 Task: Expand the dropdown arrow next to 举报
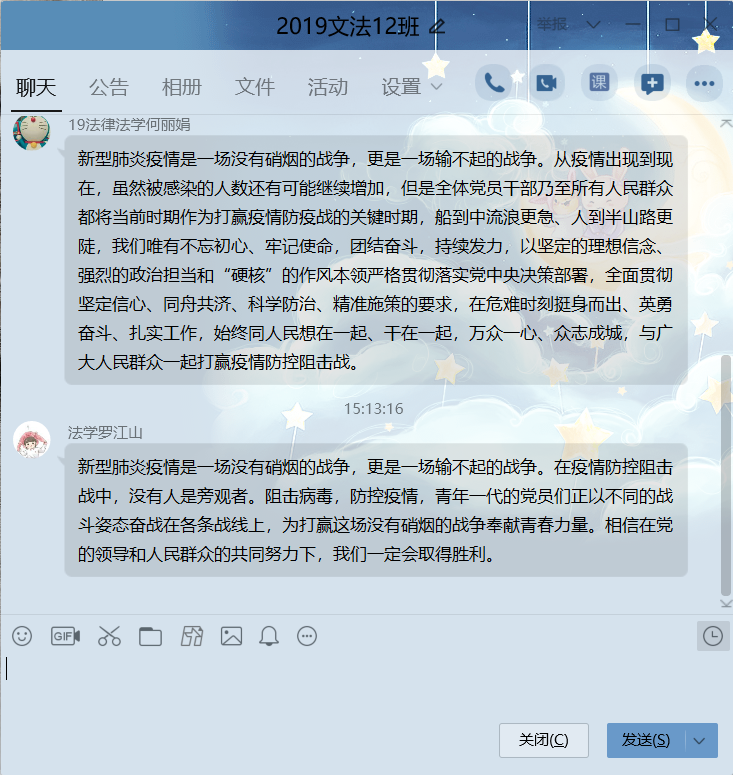(593, 24)
